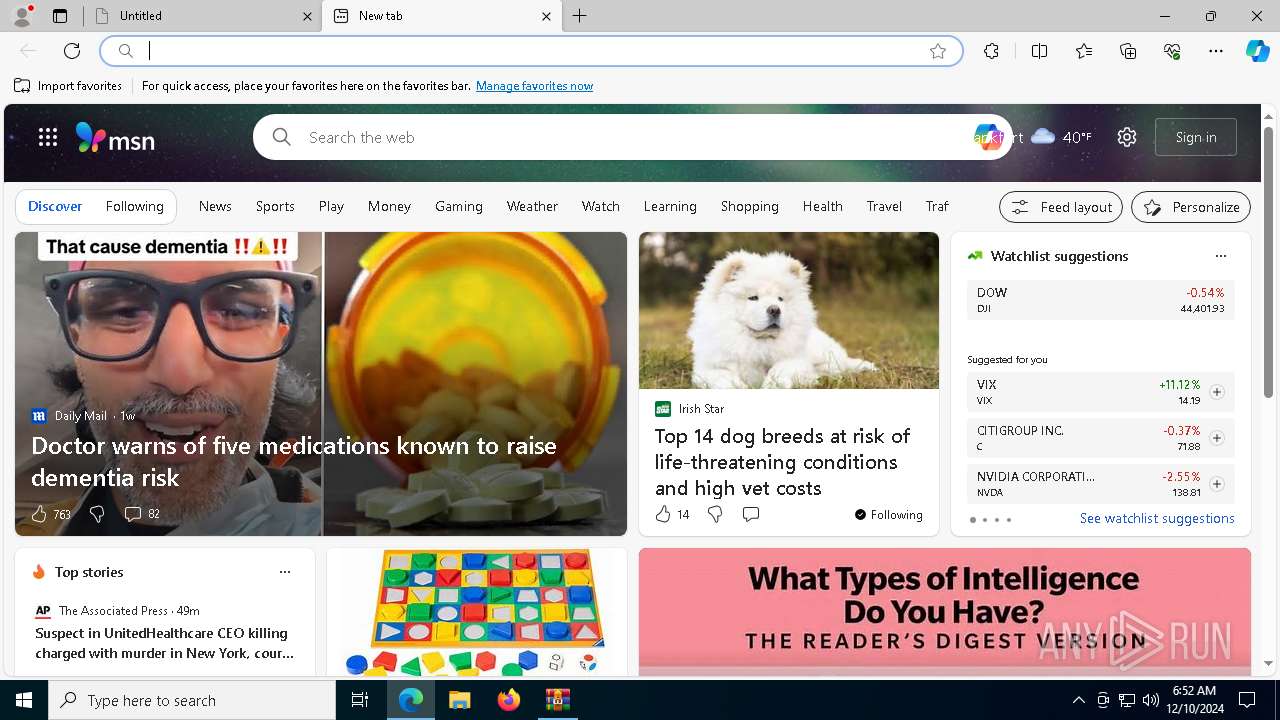Open See watchlist suggestions link

(x=1157, y=518)
